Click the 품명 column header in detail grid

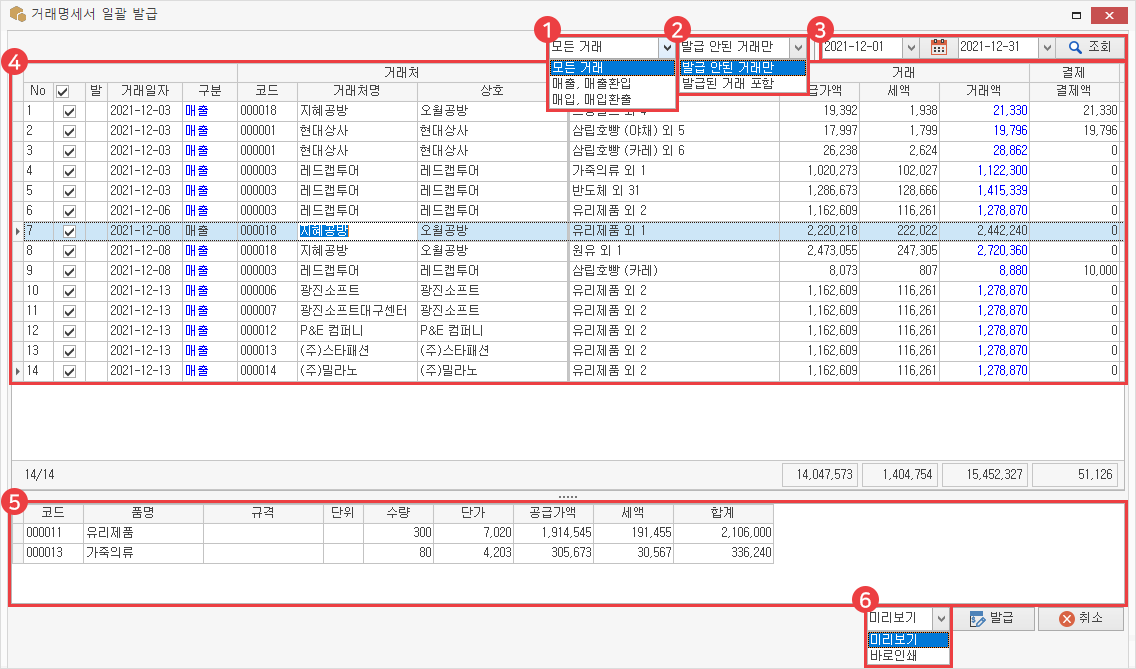coord(143,513)
